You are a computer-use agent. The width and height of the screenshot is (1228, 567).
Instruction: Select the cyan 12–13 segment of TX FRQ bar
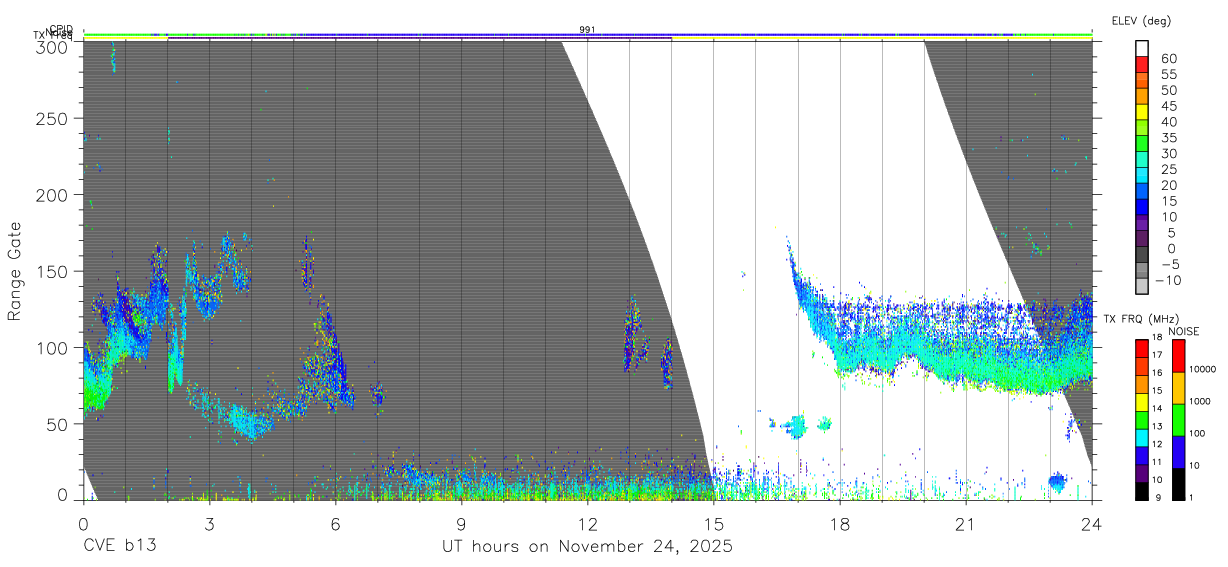(1143, 436)
